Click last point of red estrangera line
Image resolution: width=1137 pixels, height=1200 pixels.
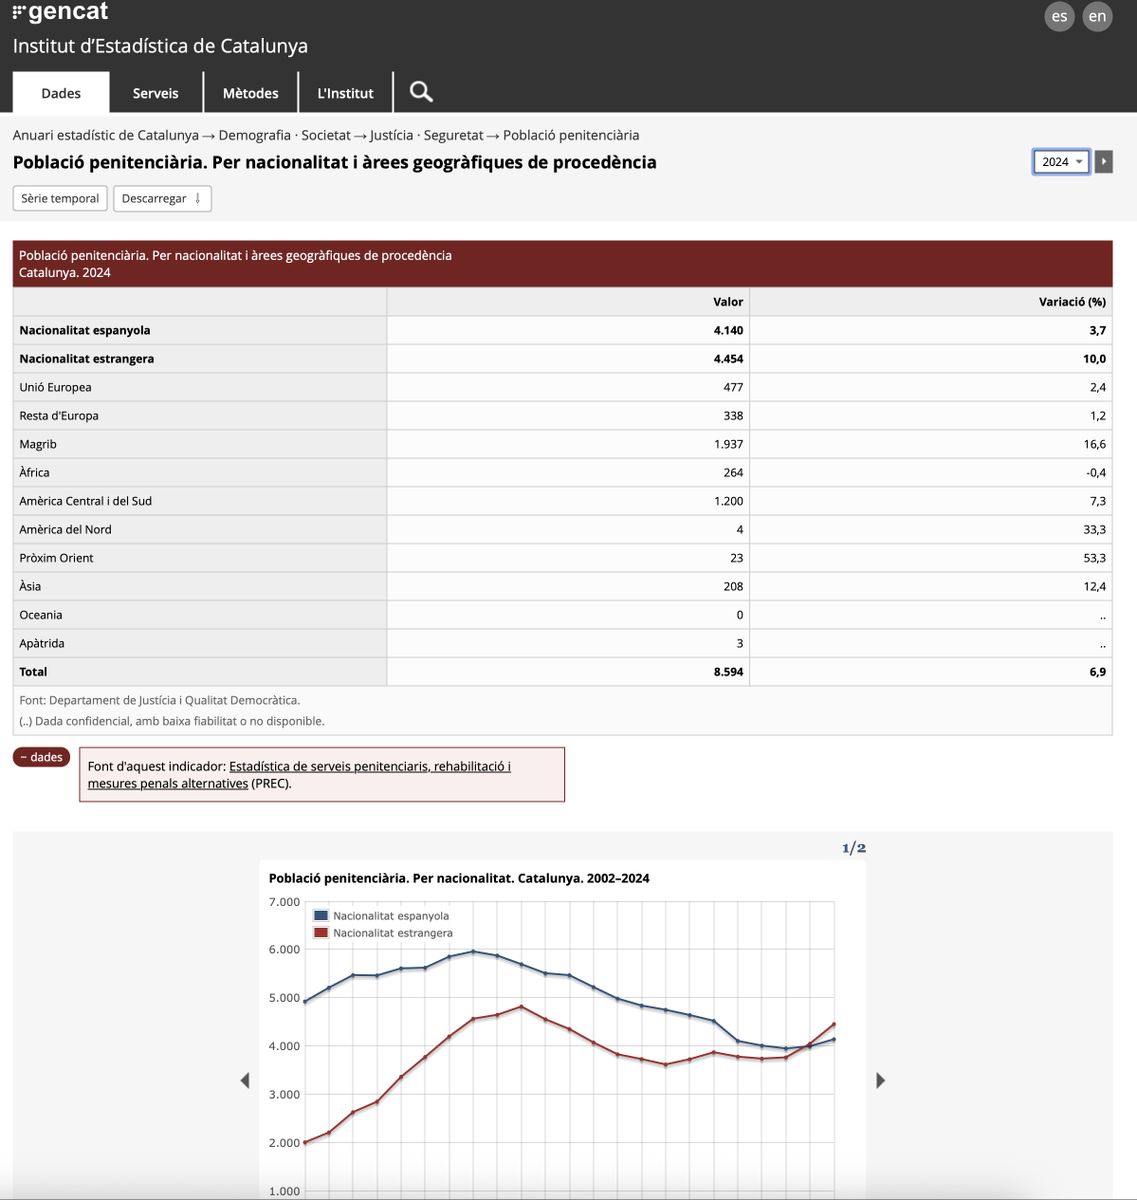[834, 1024]
